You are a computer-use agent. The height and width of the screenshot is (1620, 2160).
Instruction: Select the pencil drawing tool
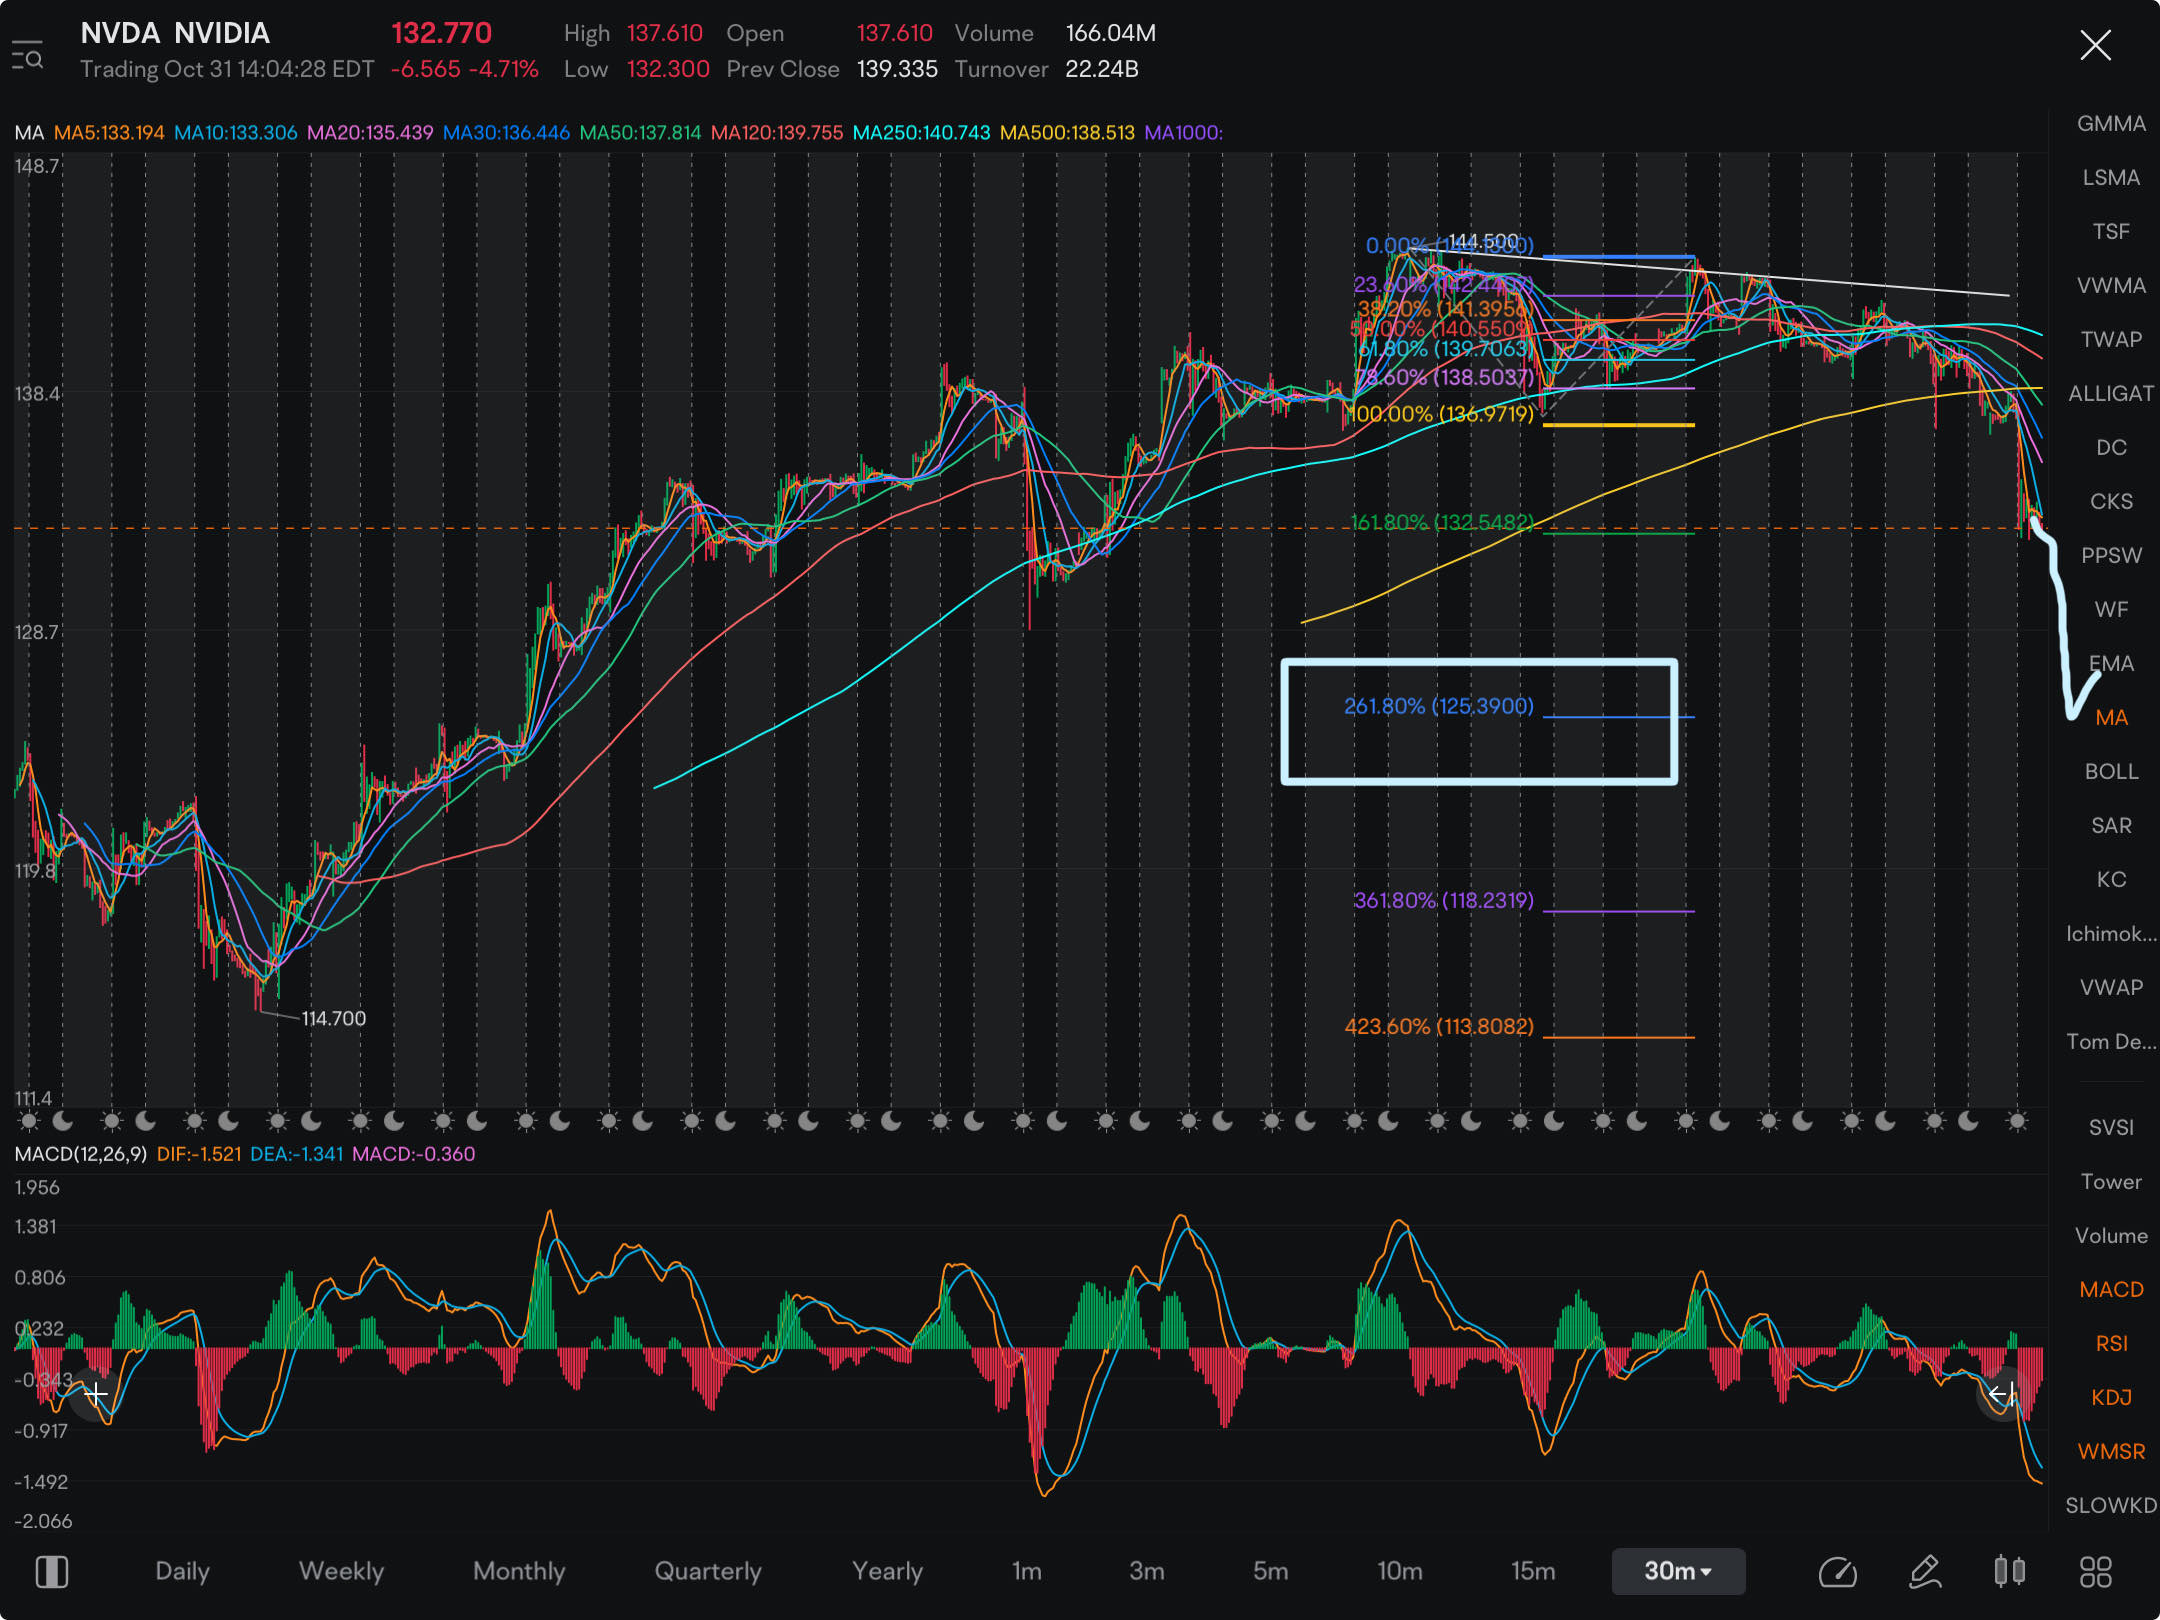click(1924, 1572)
